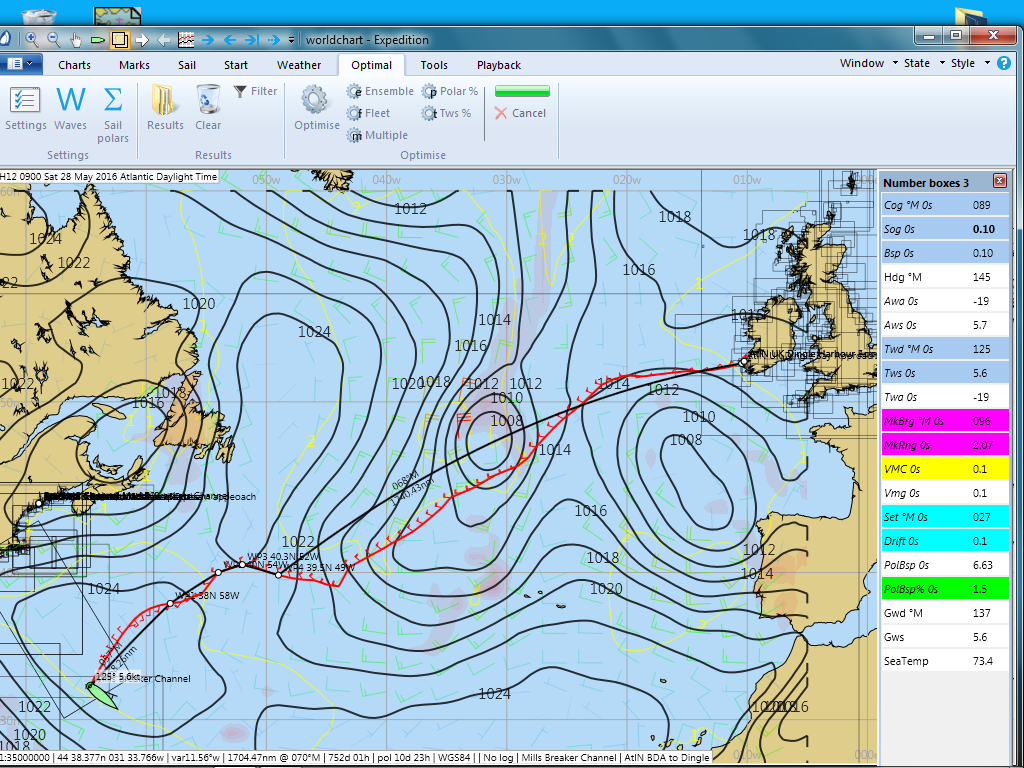The image size is (1024, 768).
Task: Open the Window dropdown menu
Action: (x=862, y=63)
